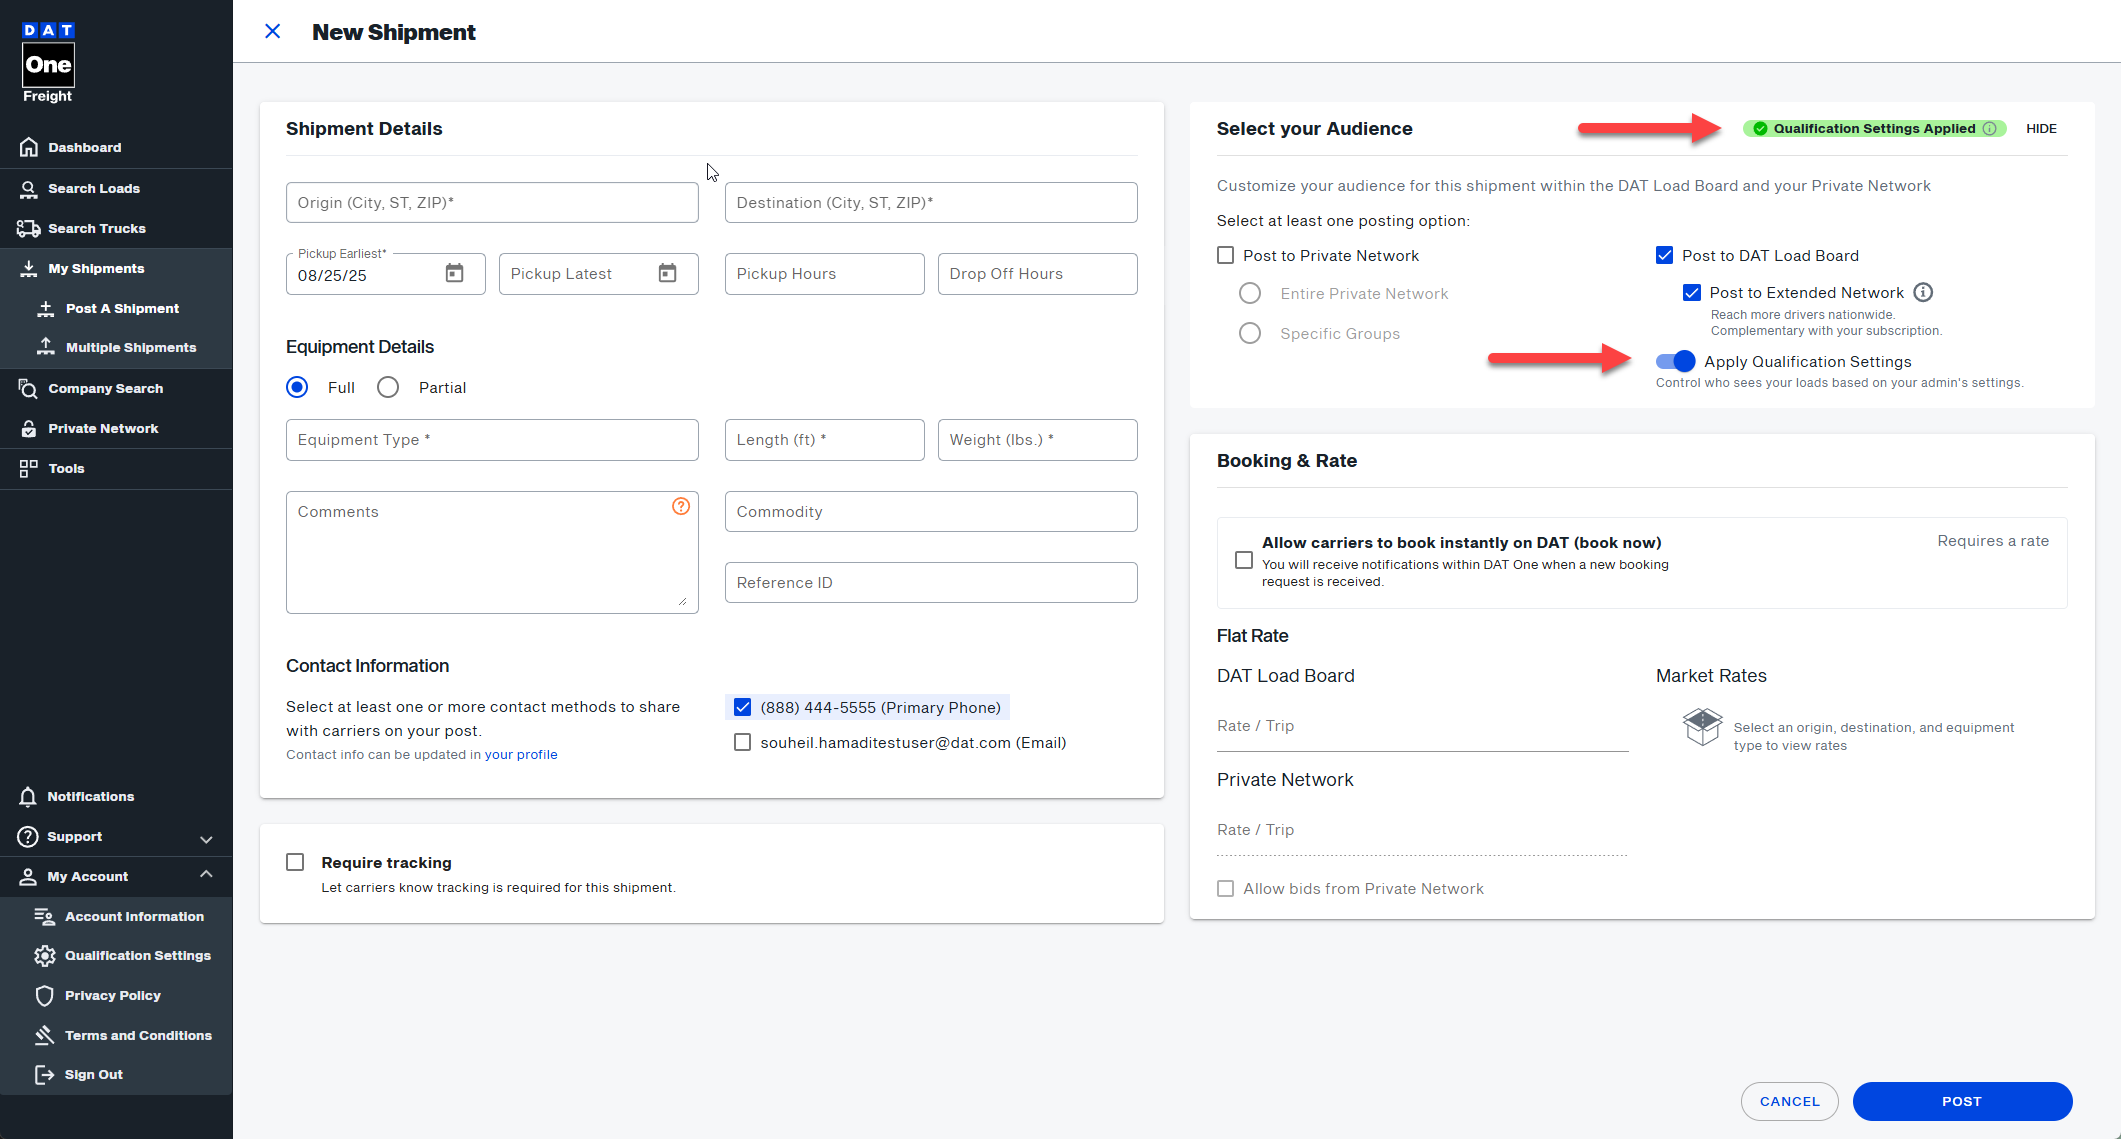Uncheck Post to DAT Load Board
This screenshot has width=2121, height=1139.
(x=1664, y=255)
